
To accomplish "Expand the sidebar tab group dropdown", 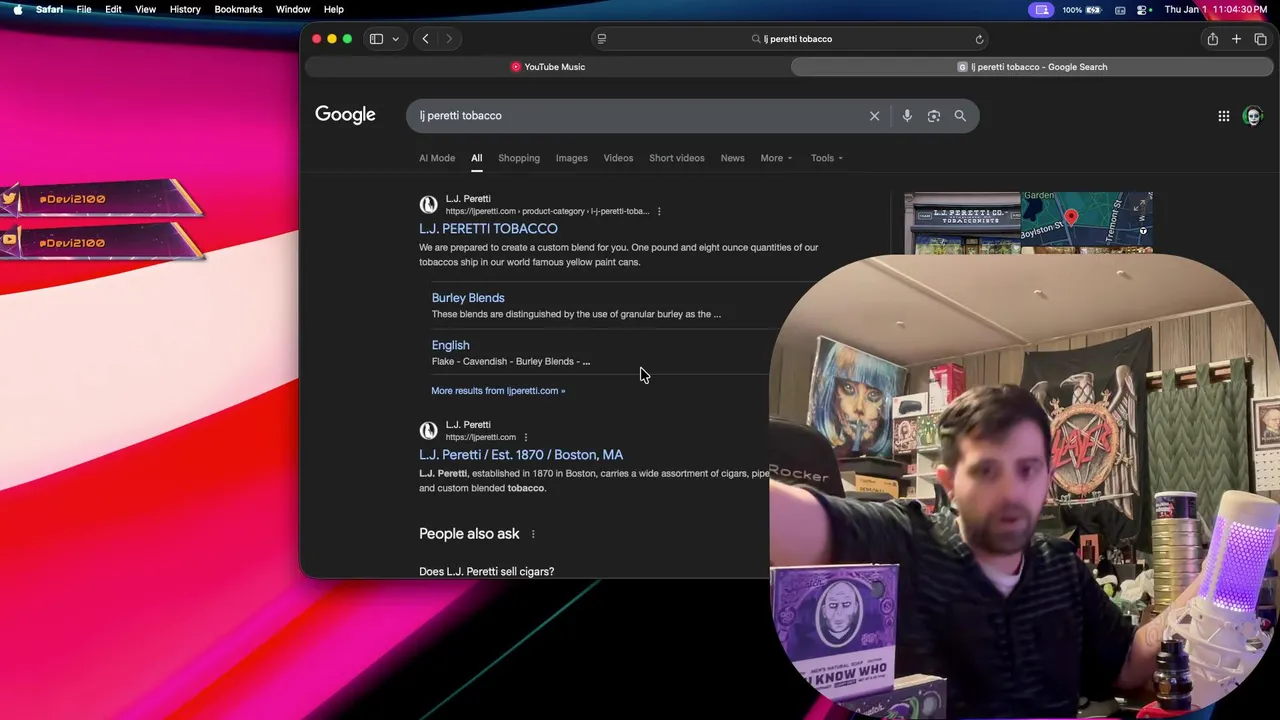I will pos(395,39).
